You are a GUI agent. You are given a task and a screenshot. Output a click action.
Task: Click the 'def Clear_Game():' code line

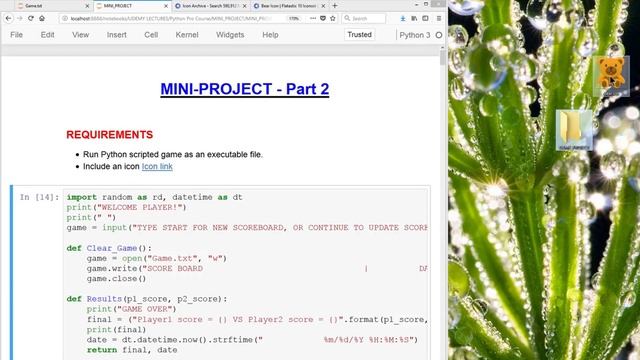pyautogui.click(x=109, y=248)
